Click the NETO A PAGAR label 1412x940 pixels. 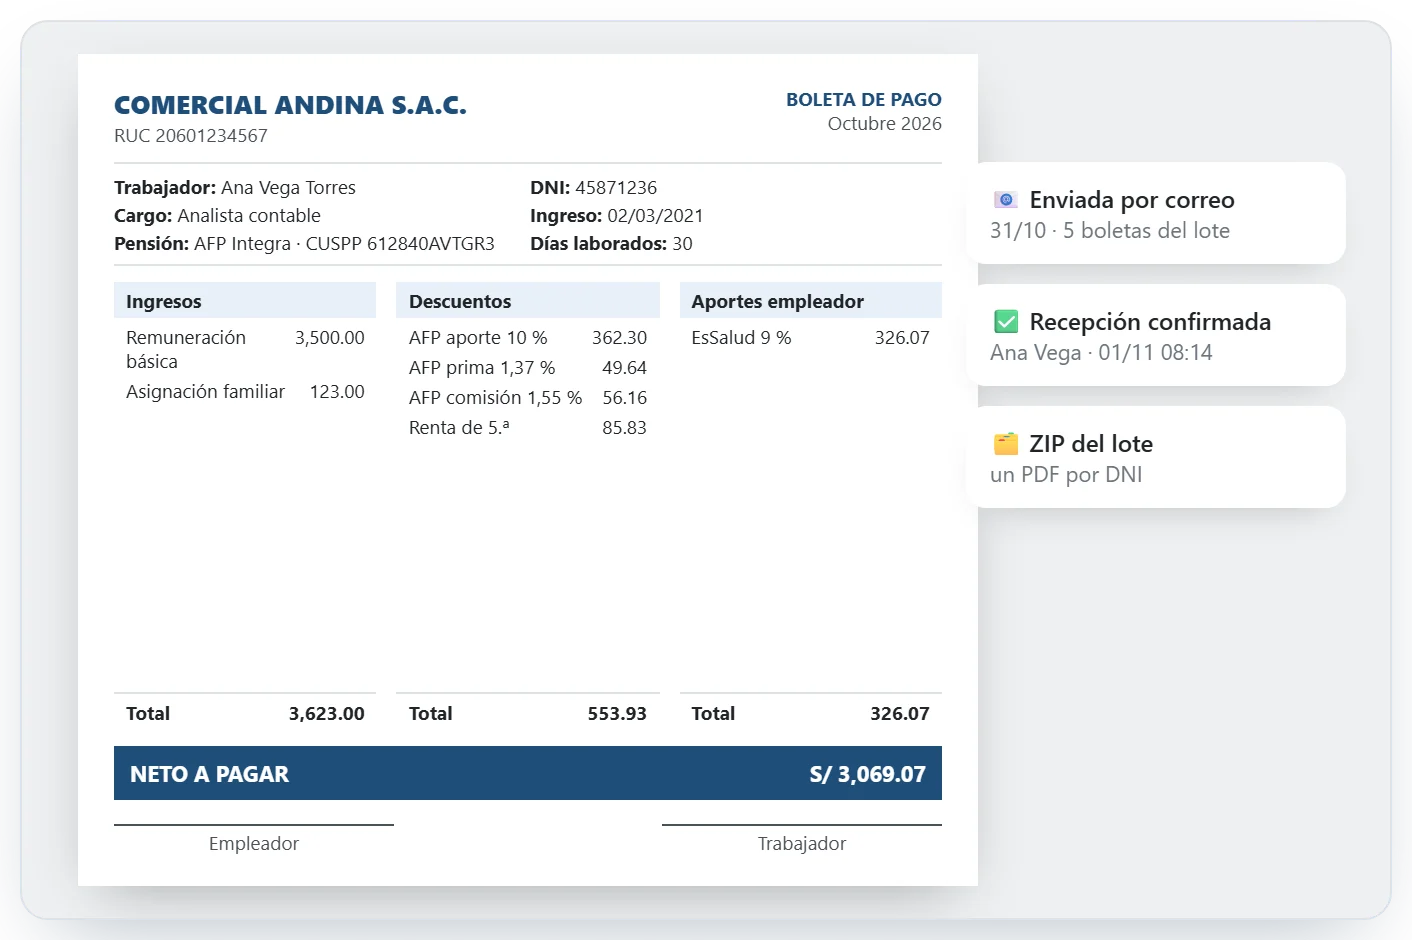(x=209, y=774)
